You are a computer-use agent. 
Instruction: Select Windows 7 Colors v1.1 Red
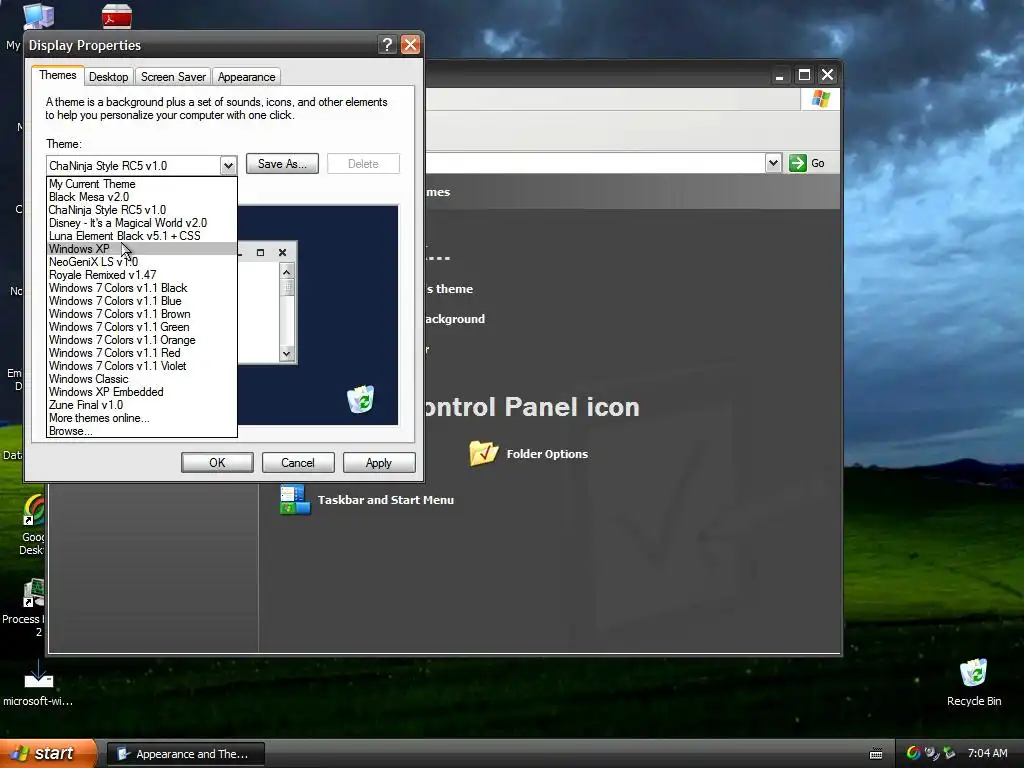click(142, 353)
